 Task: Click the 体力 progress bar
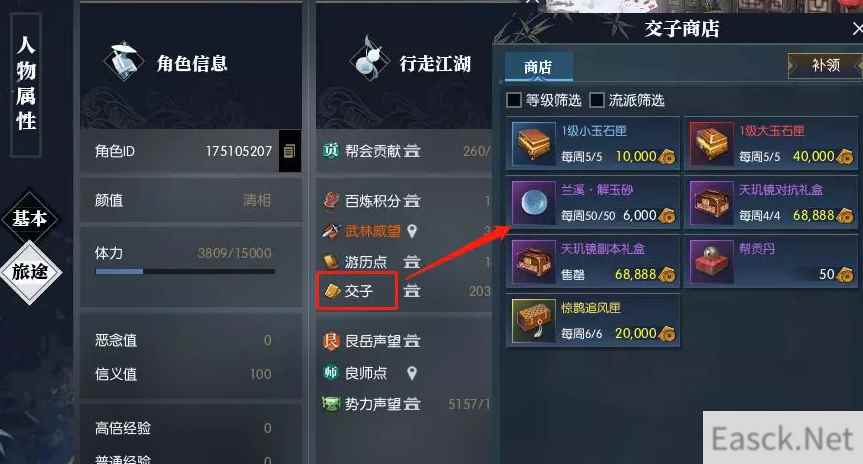coord(185,271)
